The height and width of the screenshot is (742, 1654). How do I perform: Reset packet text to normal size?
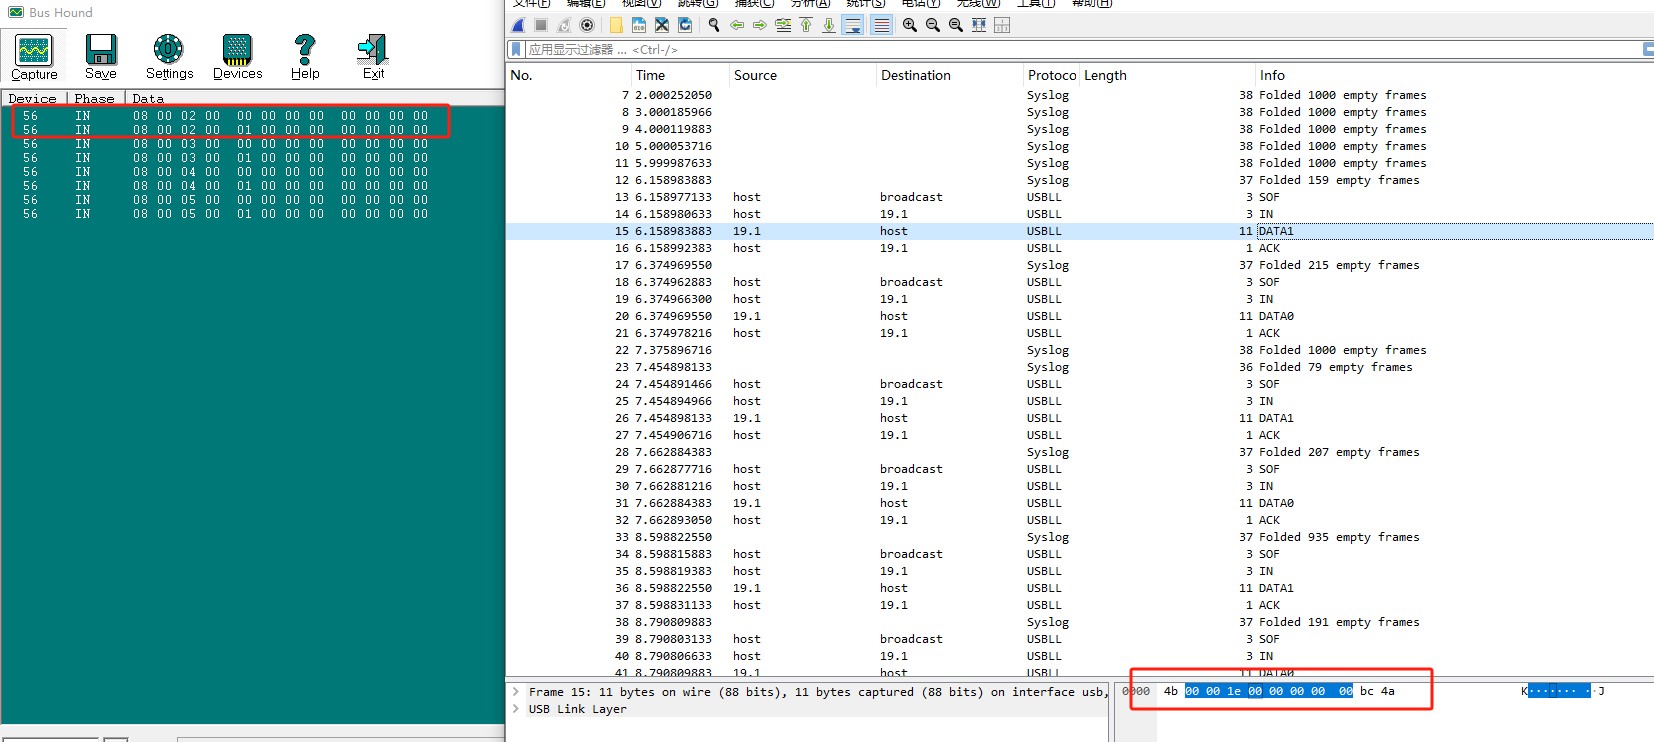(956, 25)
